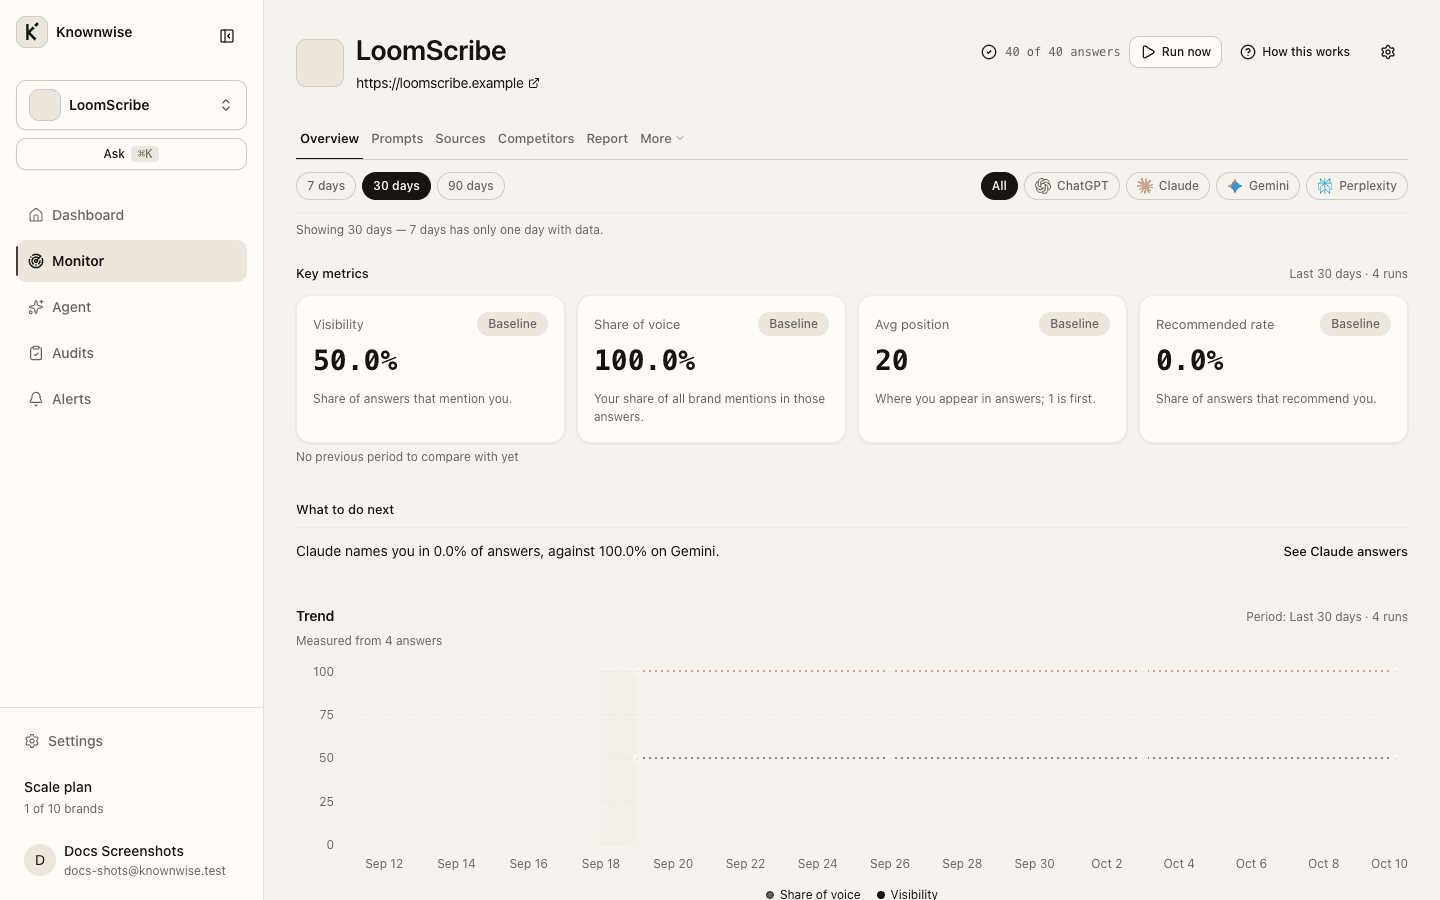
Task: Open Alerts with the bell icon
Action: (131, 399)
